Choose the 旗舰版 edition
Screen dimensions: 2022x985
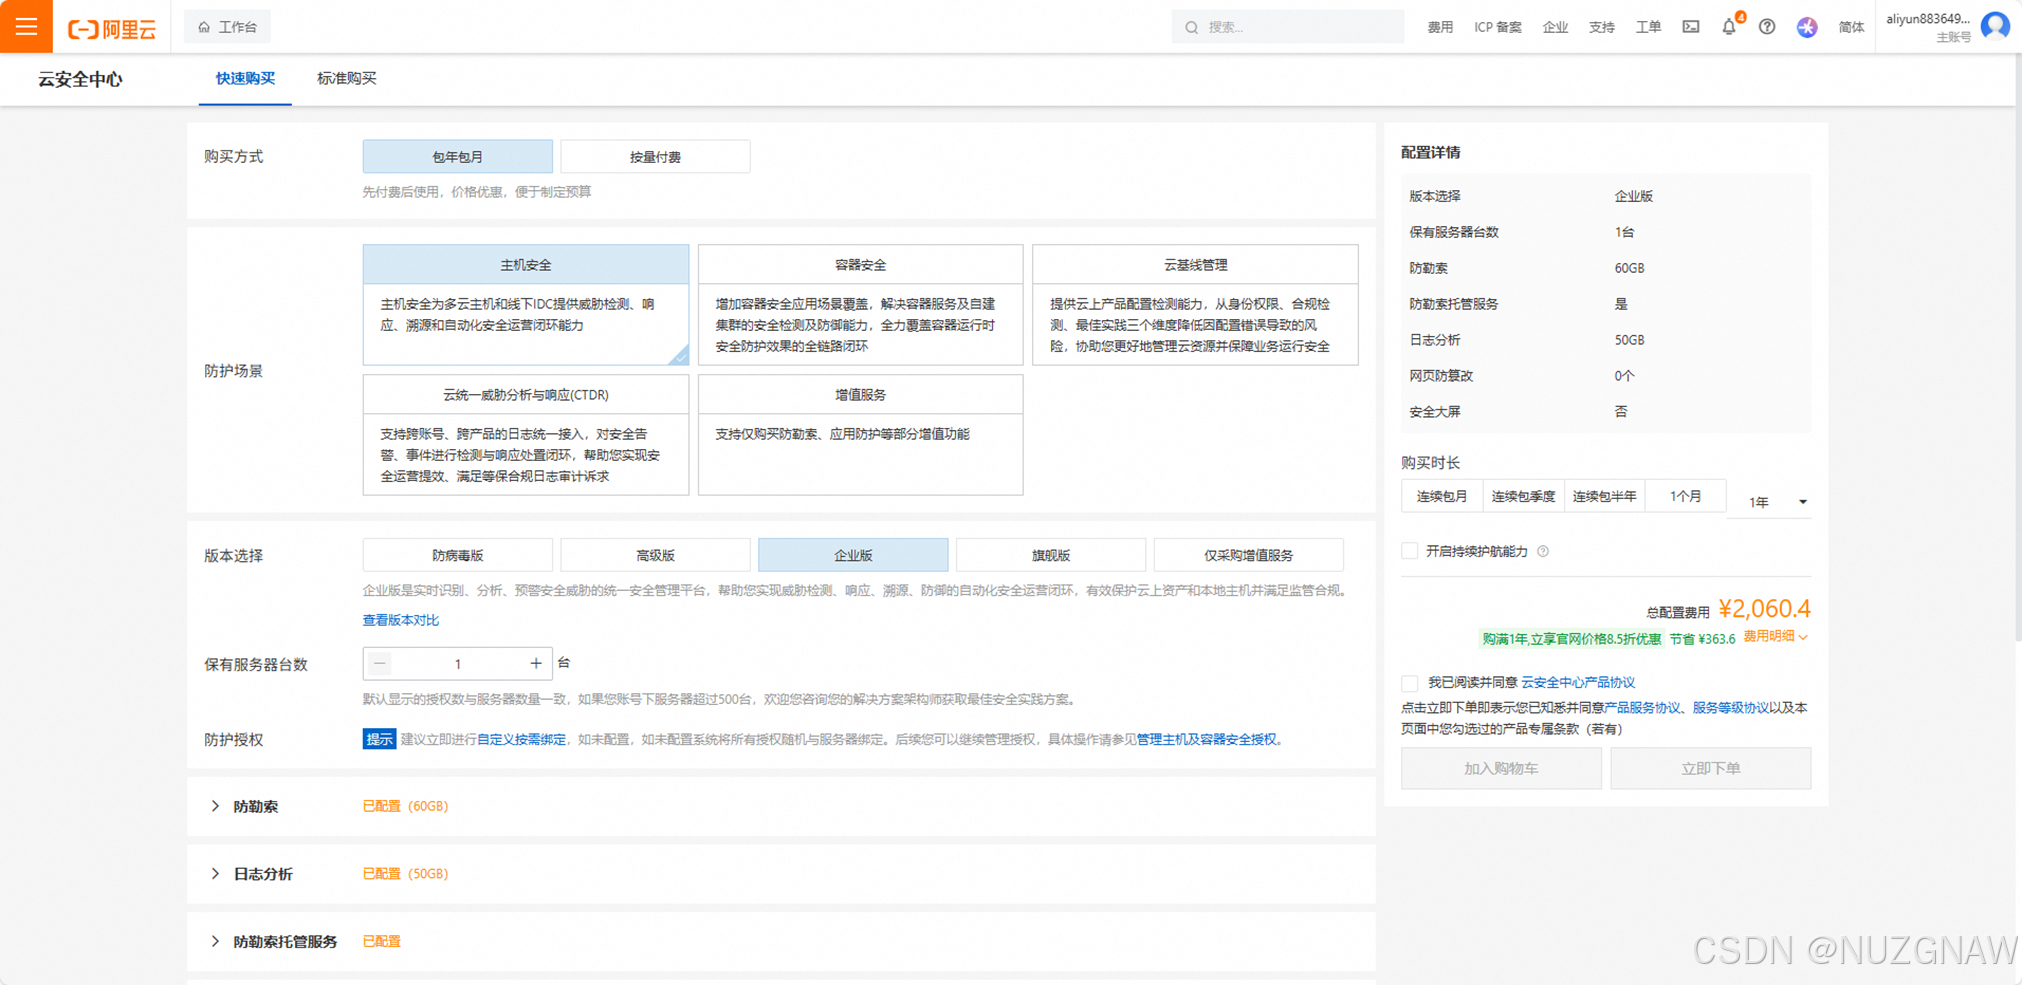[x=1050, y=555]
